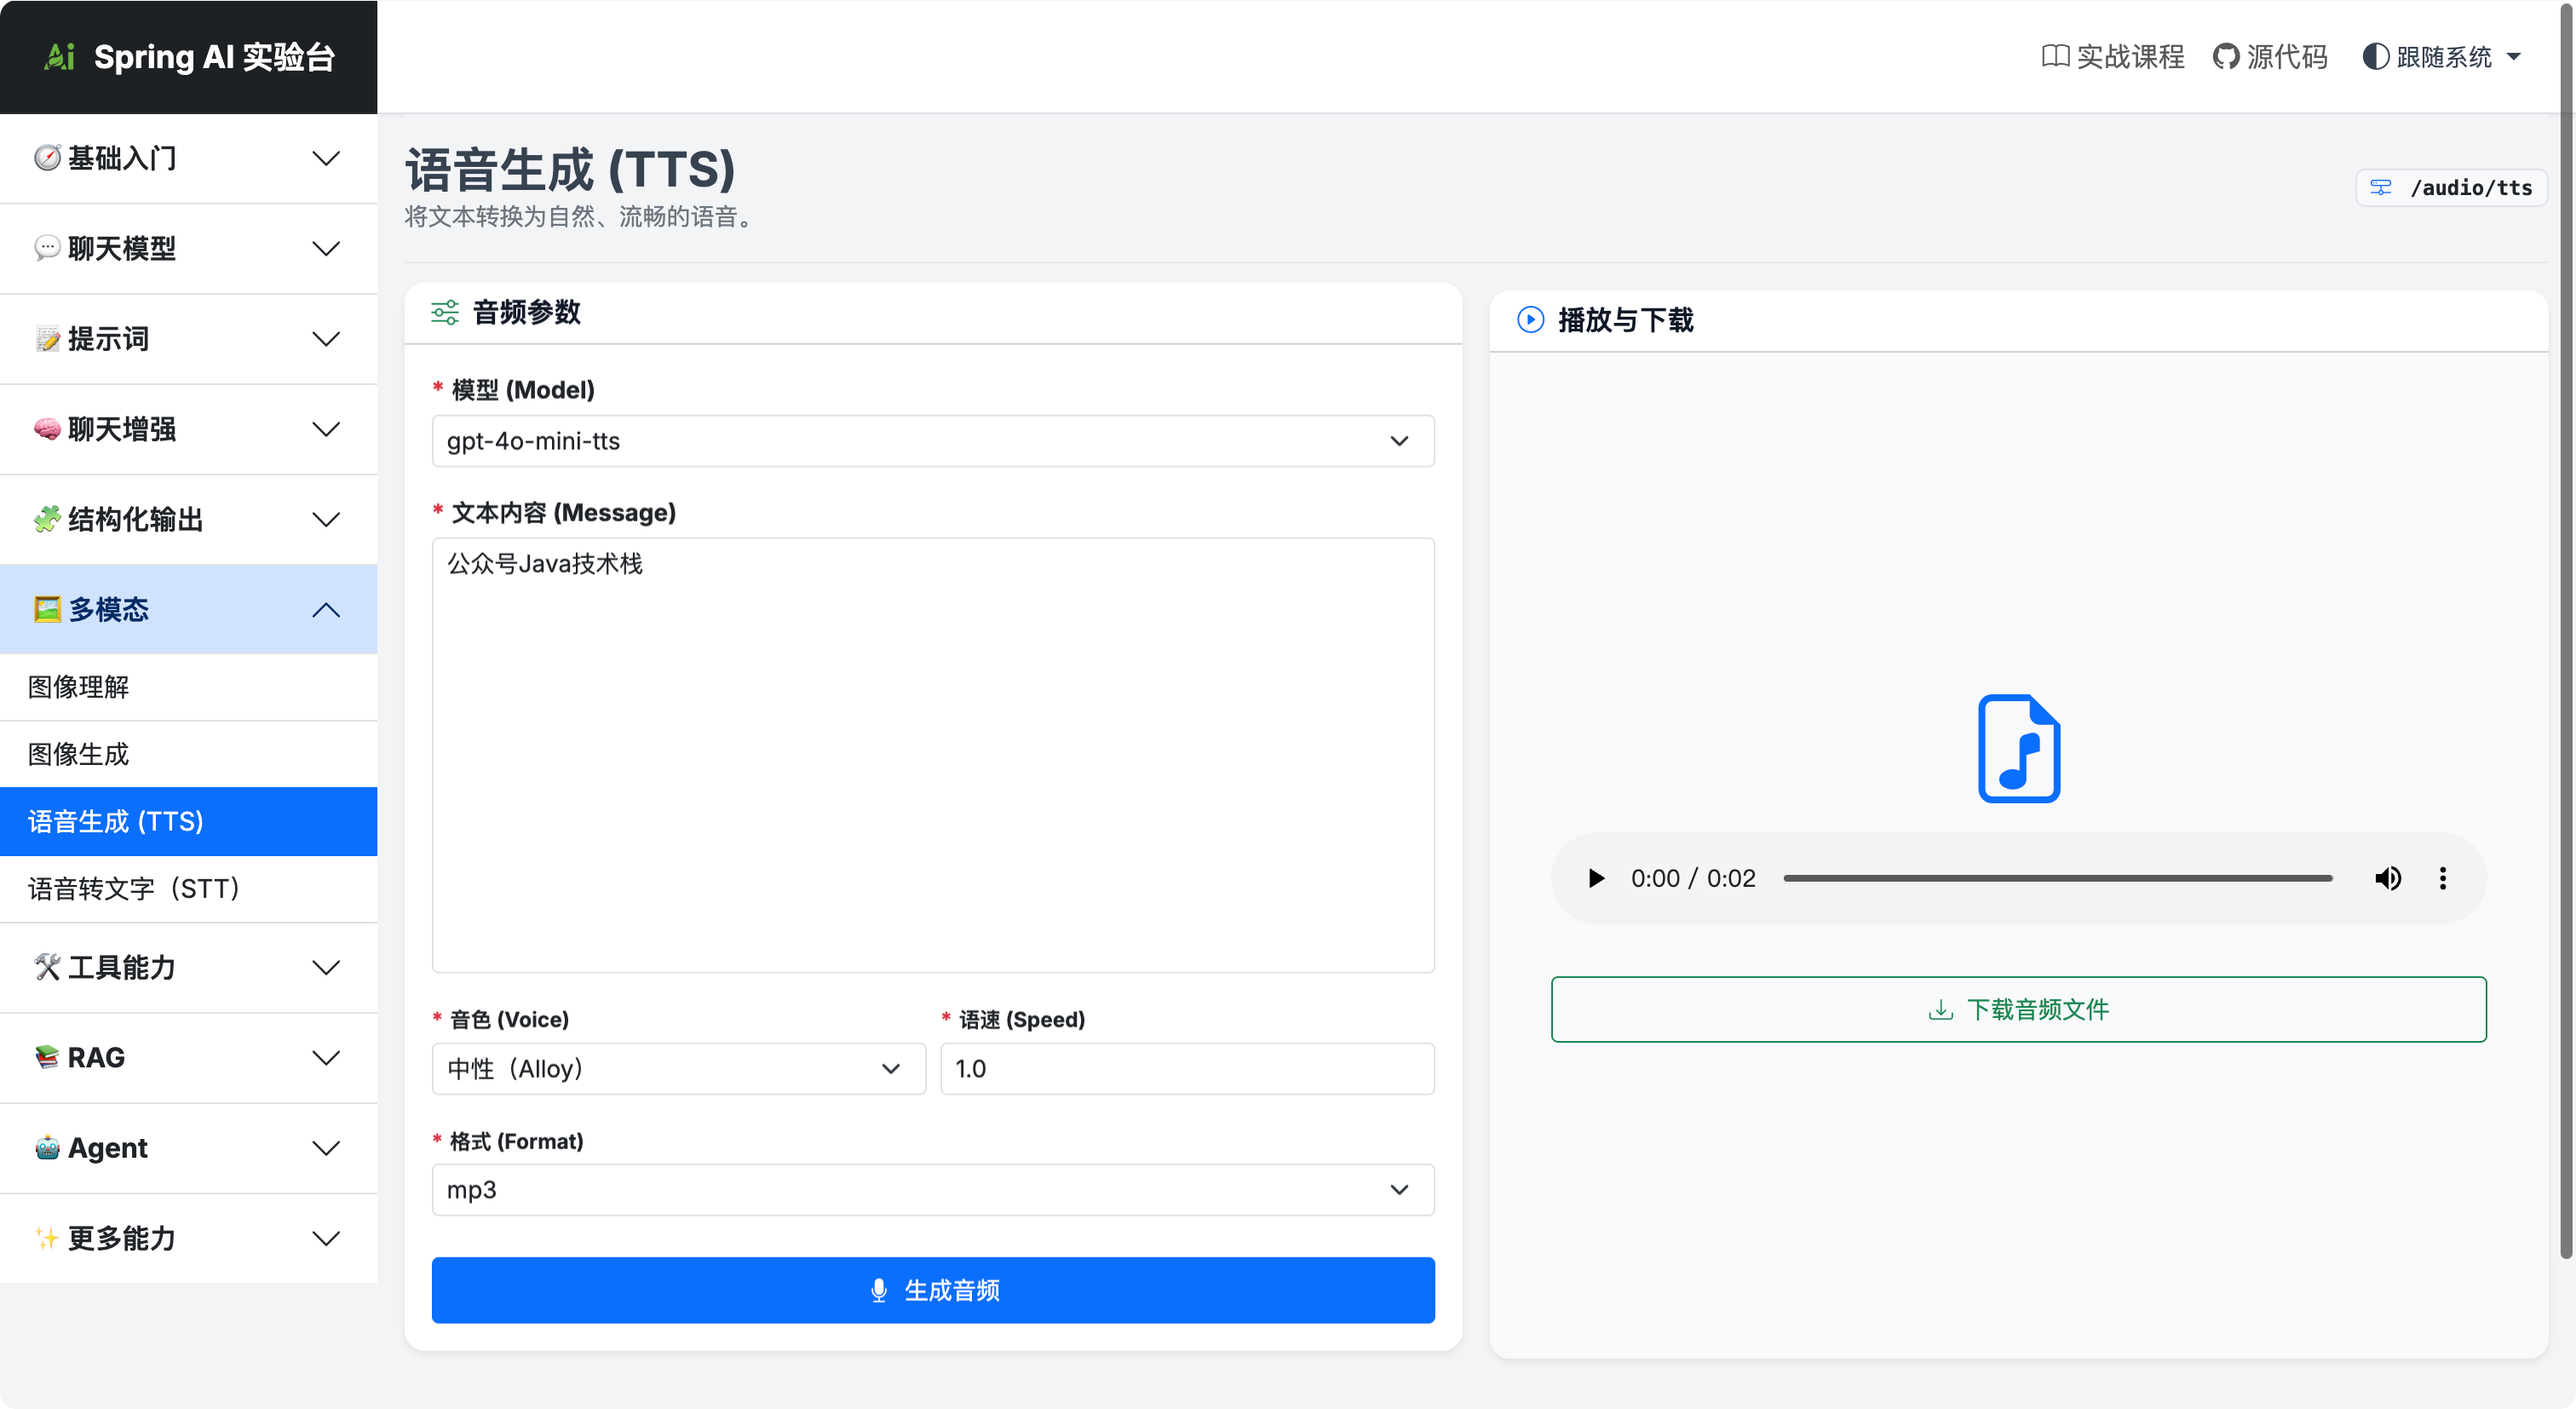The height and width of the screenshot is (1409, 2576).
Task: Click the 生成音频 button
Action: click(x=933, y=1290)
